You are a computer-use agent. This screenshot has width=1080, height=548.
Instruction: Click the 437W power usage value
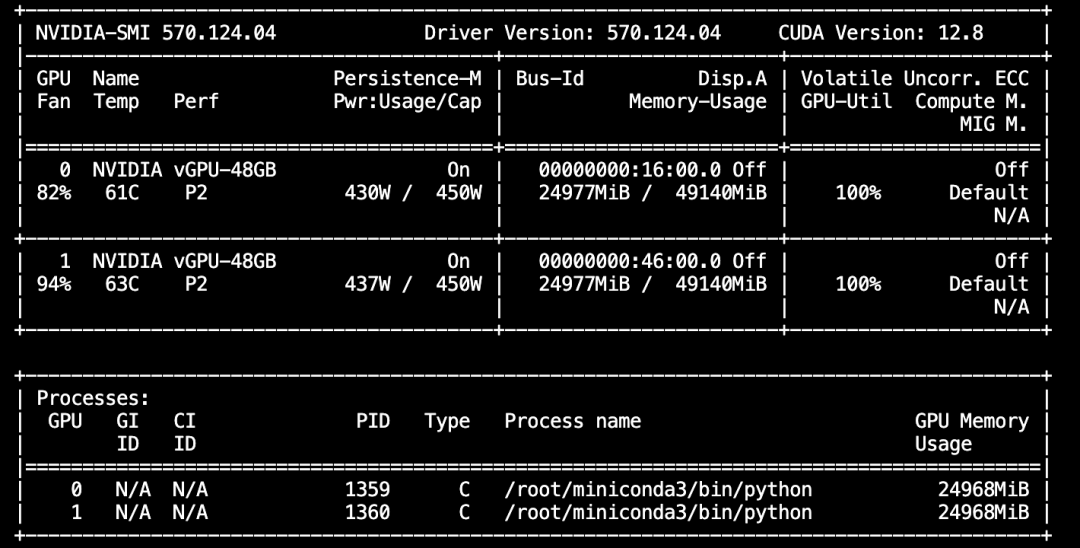click(367, 284)
